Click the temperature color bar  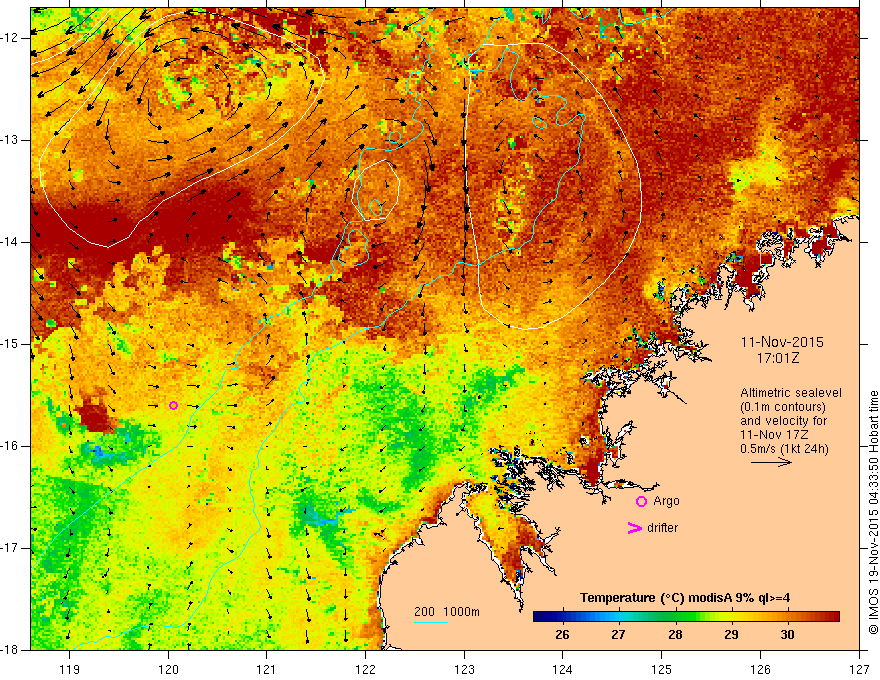686,617
